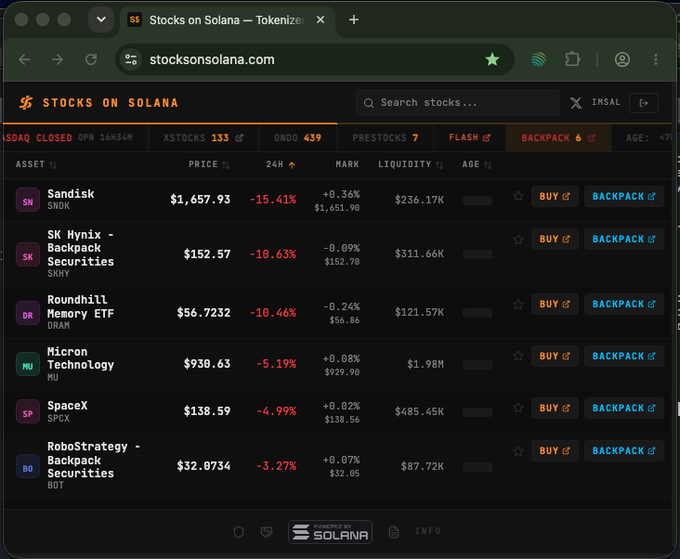Click BUY for Micron Technology
Screen dimensions: 680x559
(x=555, y=356)
